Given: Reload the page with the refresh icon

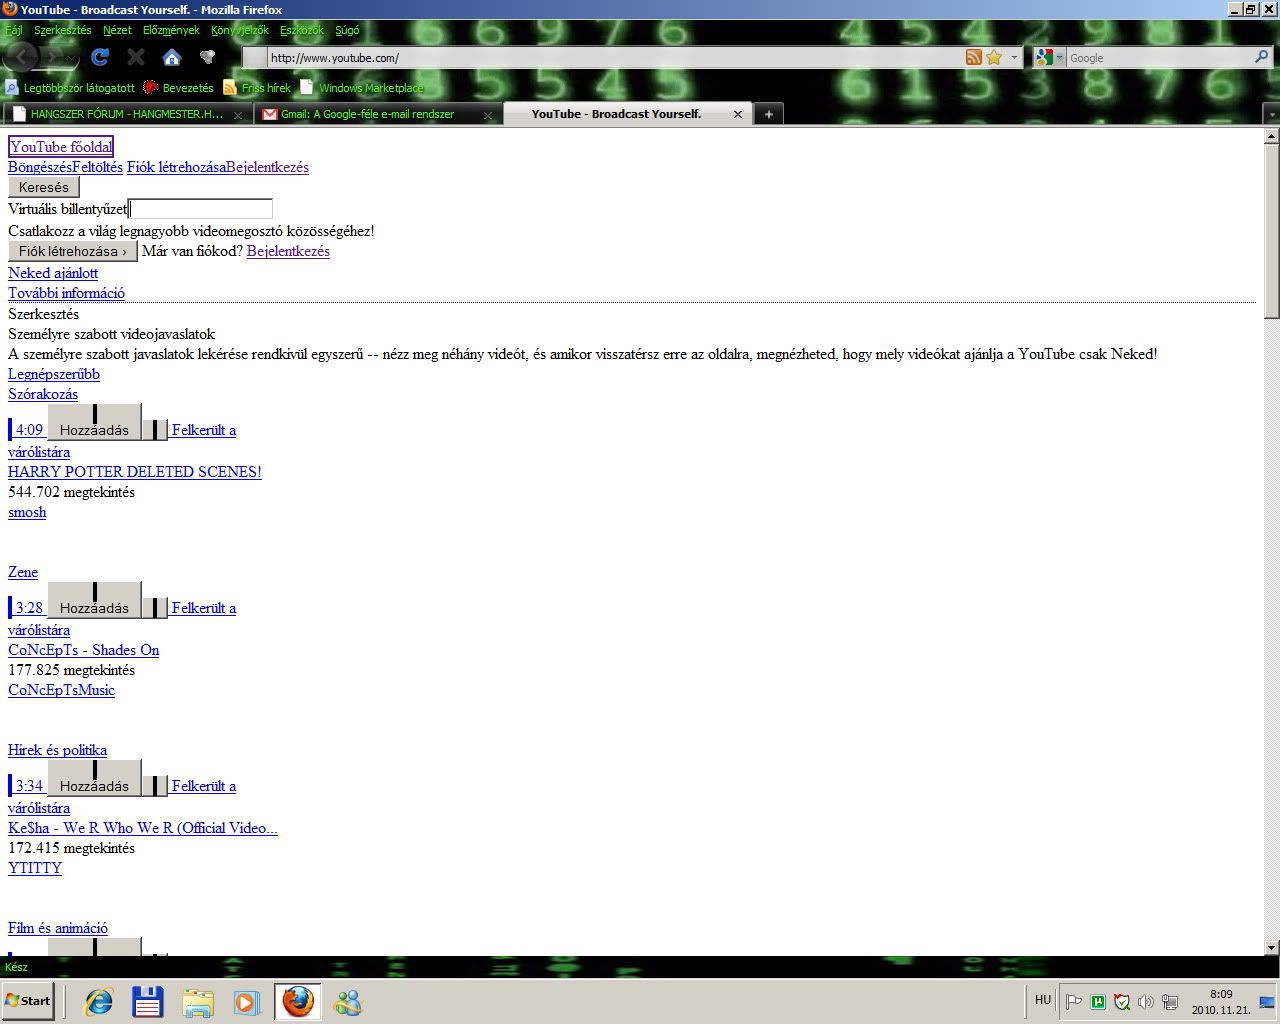Looking at the screenshot, I should click(100, 57).
